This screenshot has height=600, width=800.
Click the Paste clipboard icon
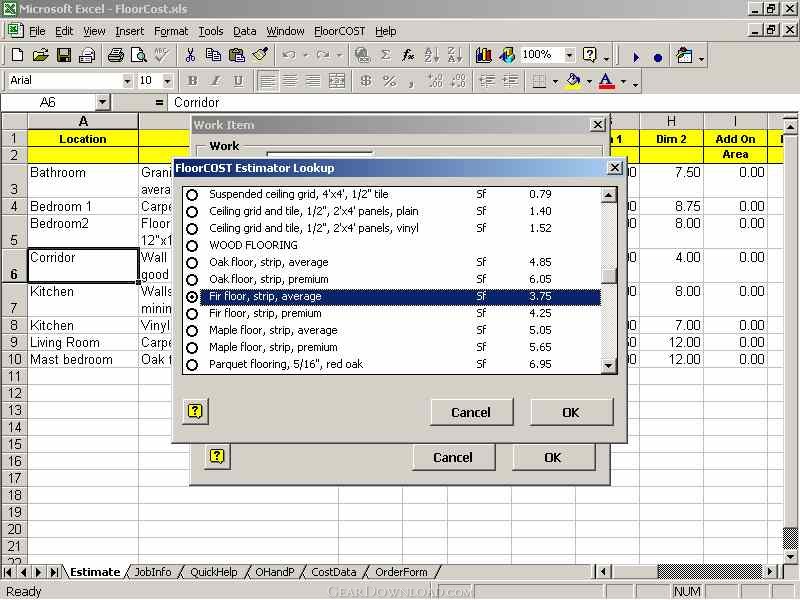[x=237, y=55]
